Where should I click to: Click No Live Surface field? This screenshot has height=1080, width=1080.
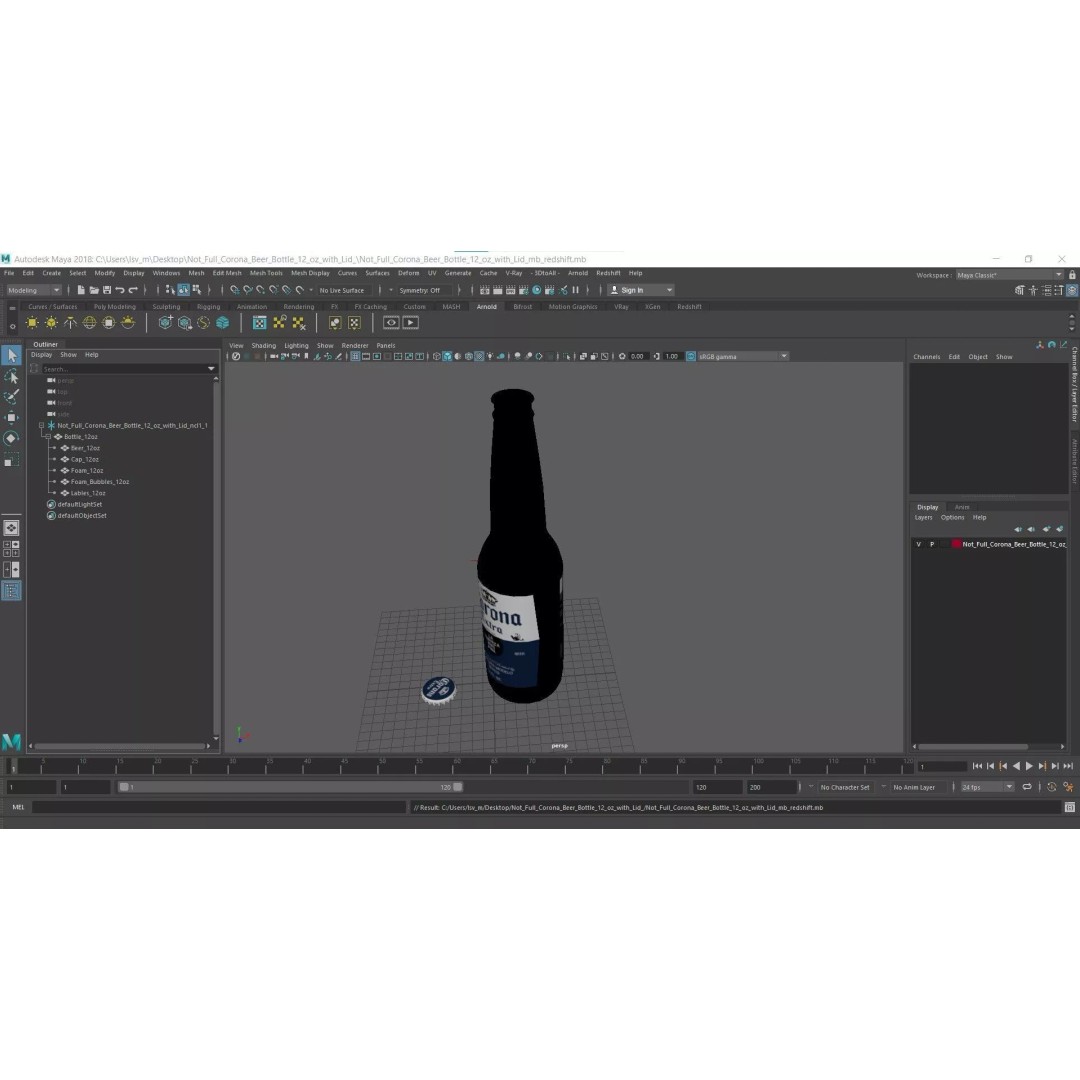(342, 290)
